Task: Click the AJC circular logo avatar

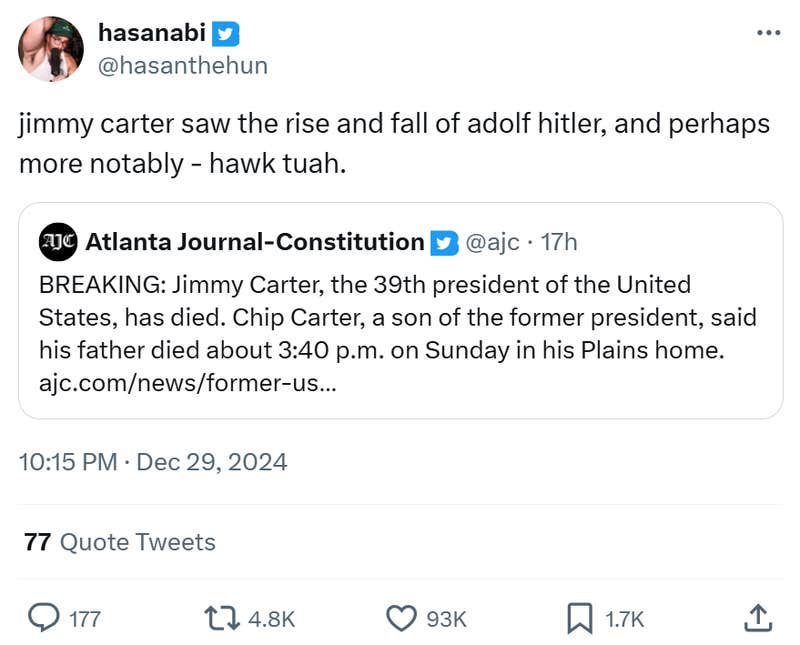Action: tap(57, 241)
